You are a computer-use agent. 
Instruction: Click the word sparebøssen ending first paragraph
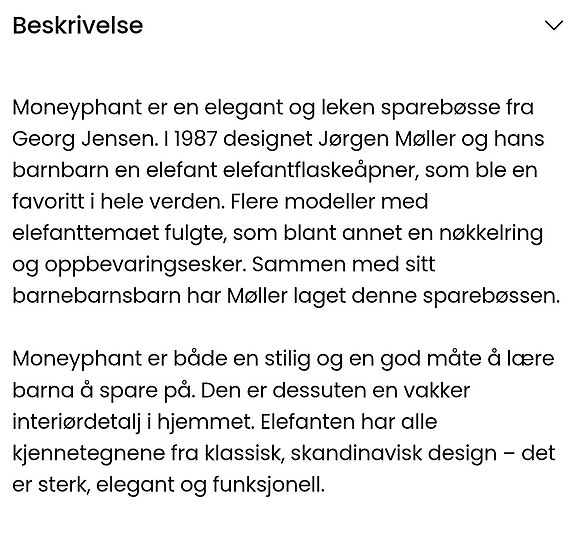click(491, 297)
